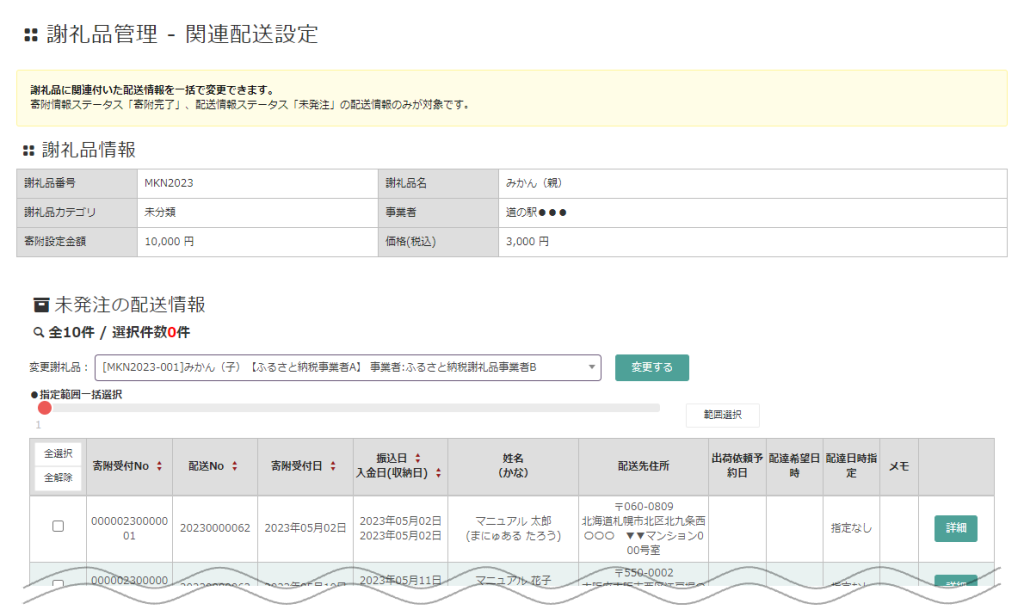Viewport: 1024px width, 616px height.
Task: Click the 姓名(かな) column header
Action: click(x=513, y=466)
